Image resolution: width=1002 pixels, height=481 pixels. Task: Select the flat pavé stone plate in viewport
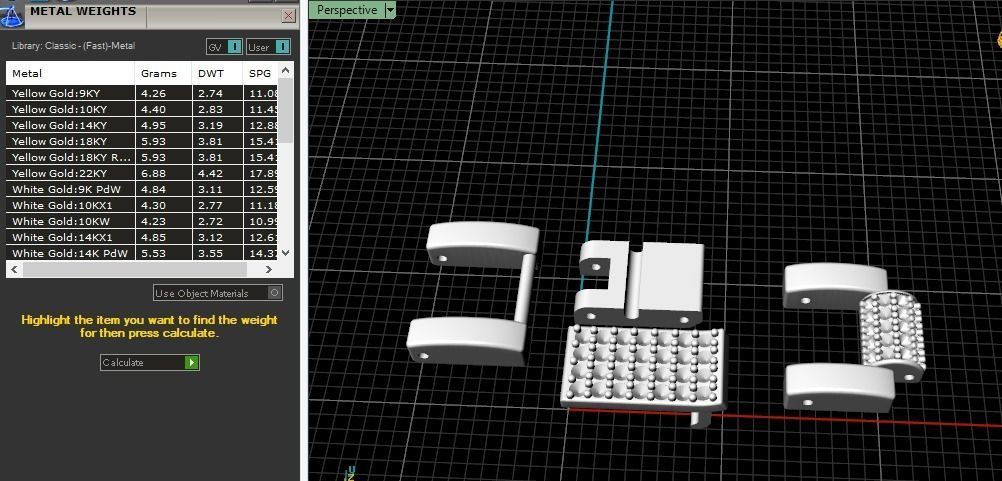[644, 367]
